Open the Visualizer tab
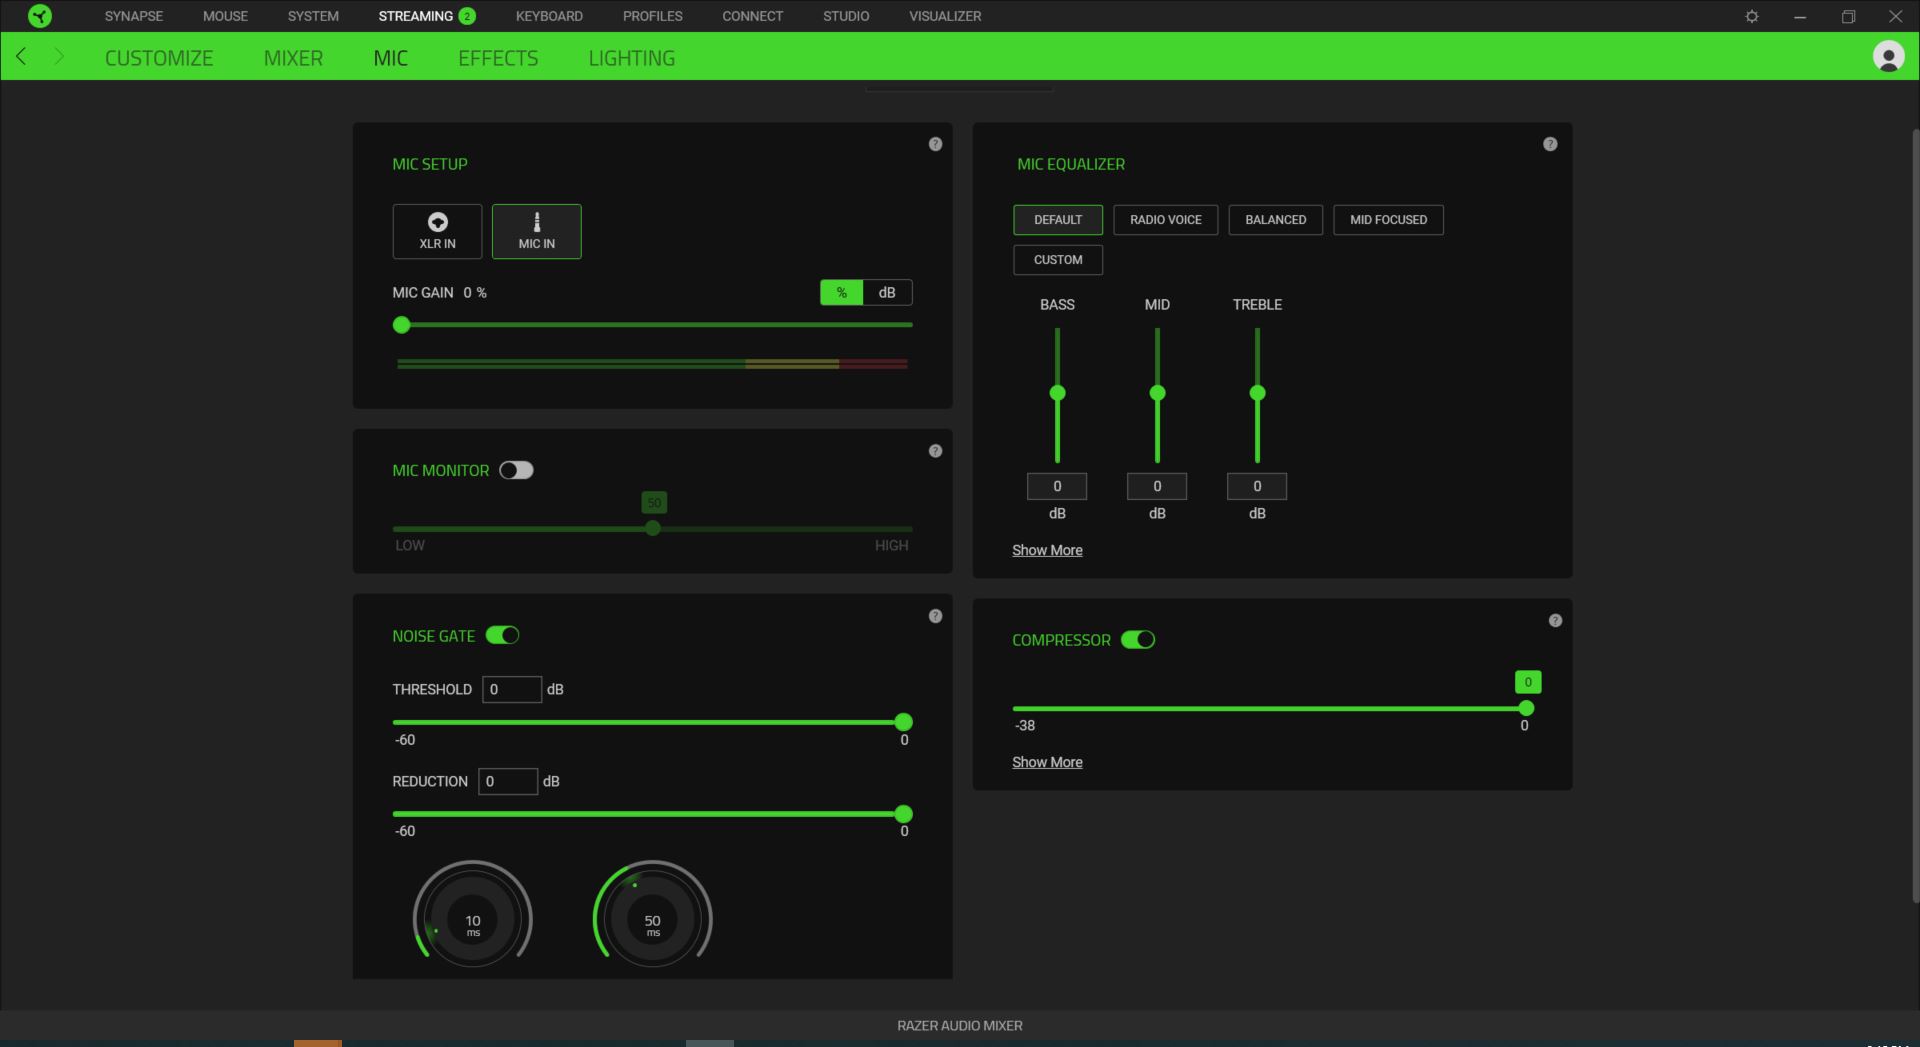The height and width of the screenshot is (1047, 1920). tap(945, 16)
